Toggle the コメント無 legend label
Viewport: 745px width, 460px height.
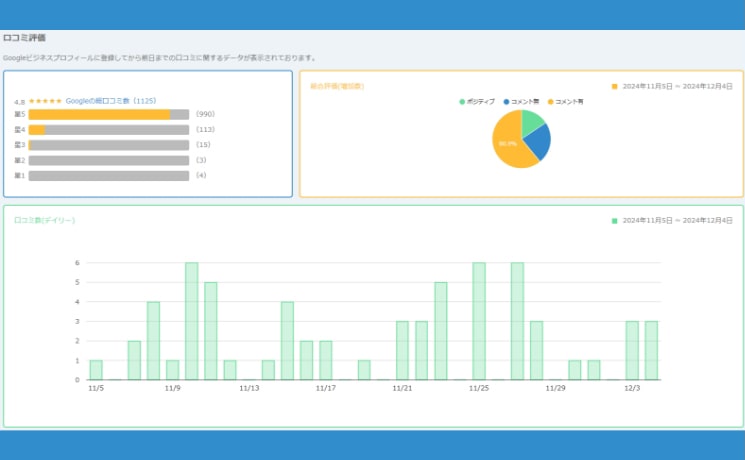click(x=525, y=101)
